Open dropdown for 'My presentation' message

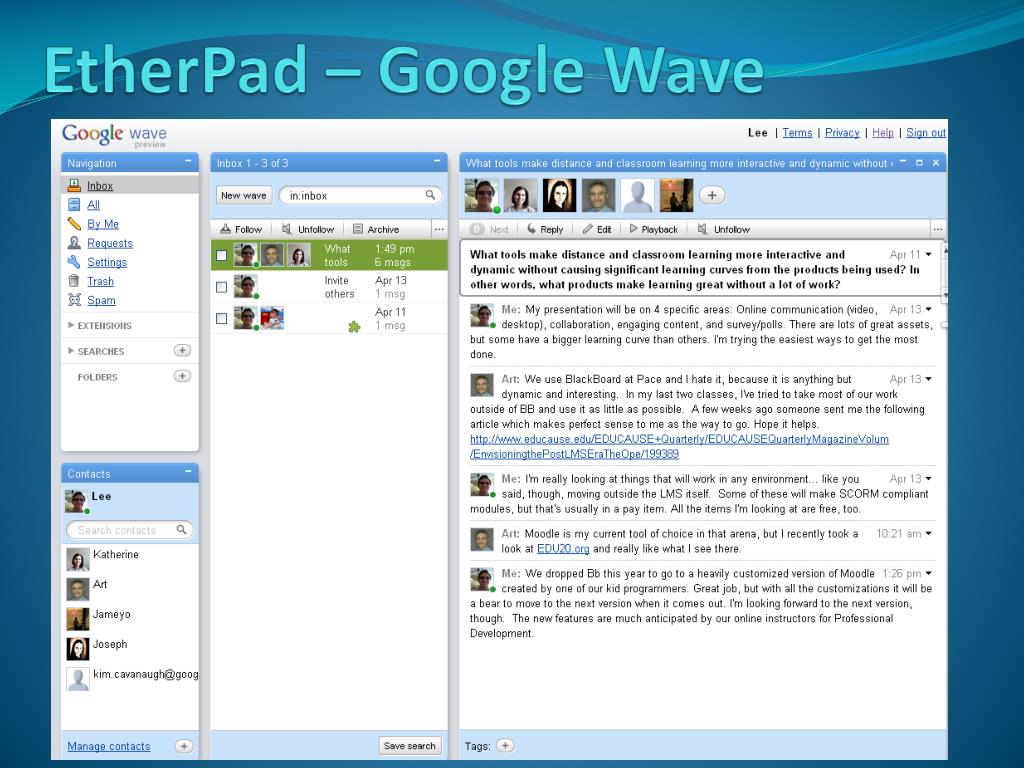click(x=929, y=310)
